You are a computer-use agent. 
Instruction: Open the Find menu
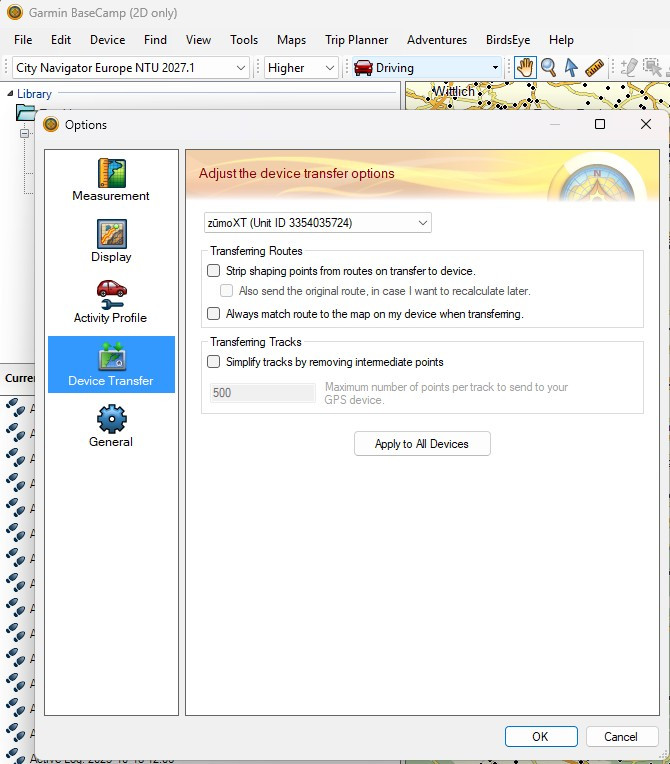[155, 39]
